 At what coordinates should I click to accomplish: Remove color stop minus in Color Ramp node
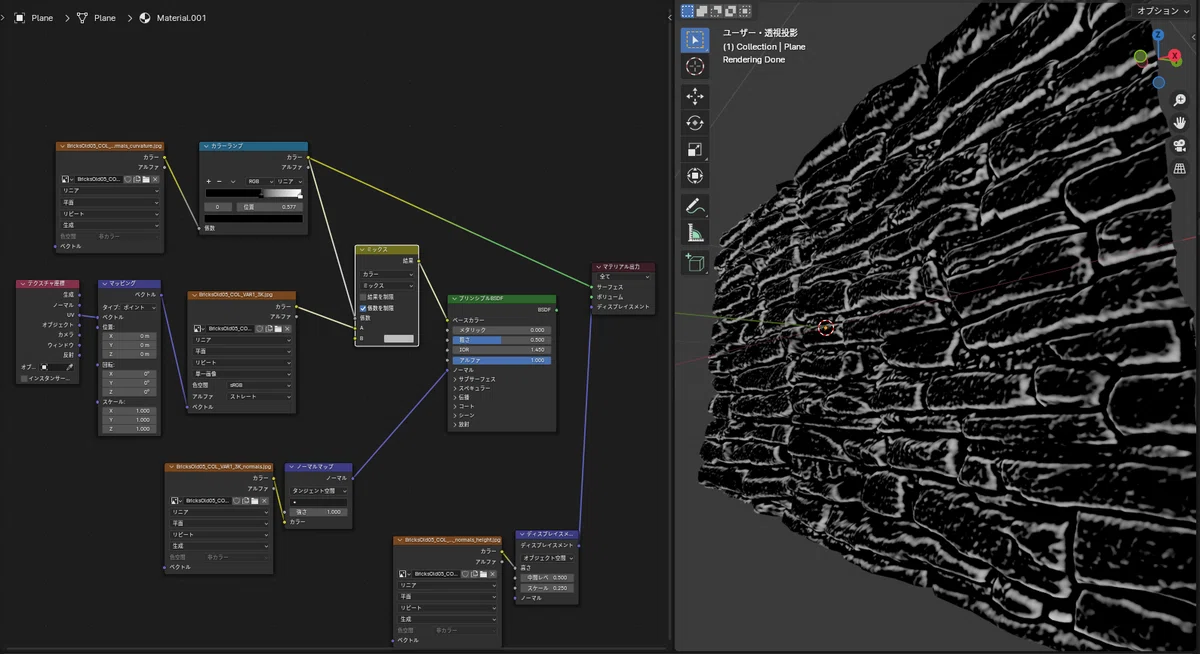coord(219,181)
